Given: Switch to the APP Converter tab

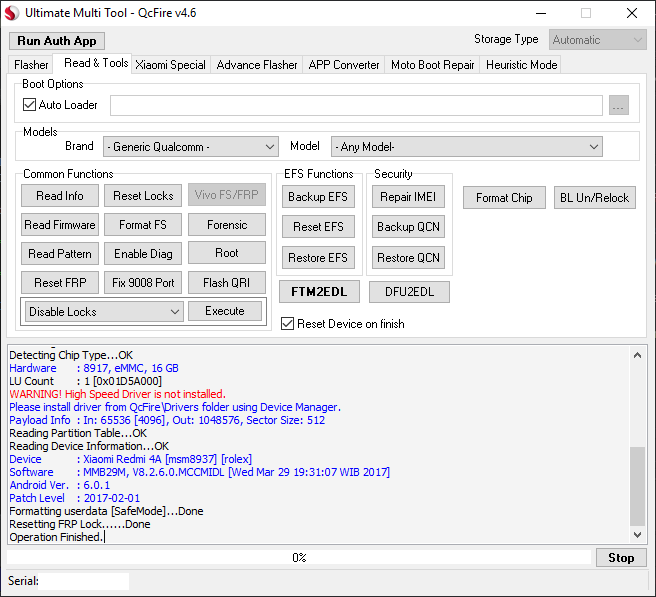Looking at the screenshot, I should (x=344, y=65).
